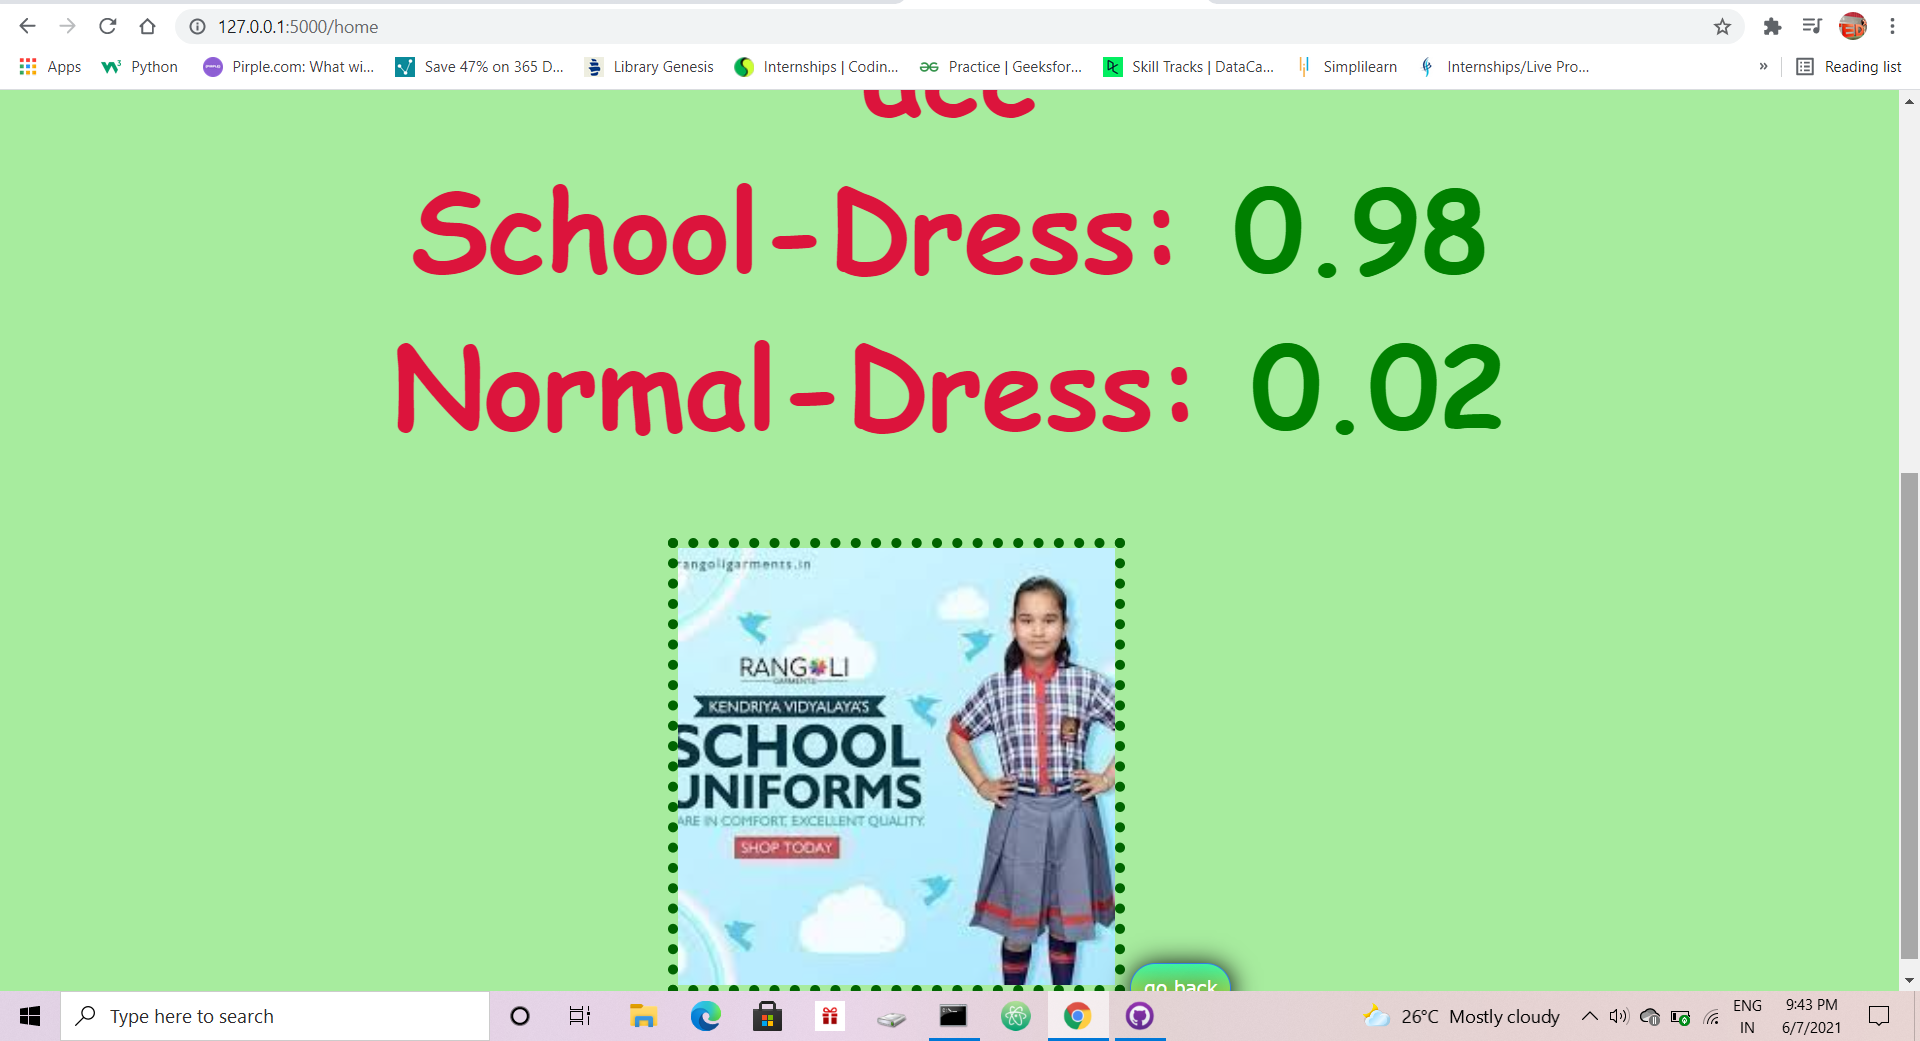Open Chrome's three-dot menu

click(x=1893, y=26)
